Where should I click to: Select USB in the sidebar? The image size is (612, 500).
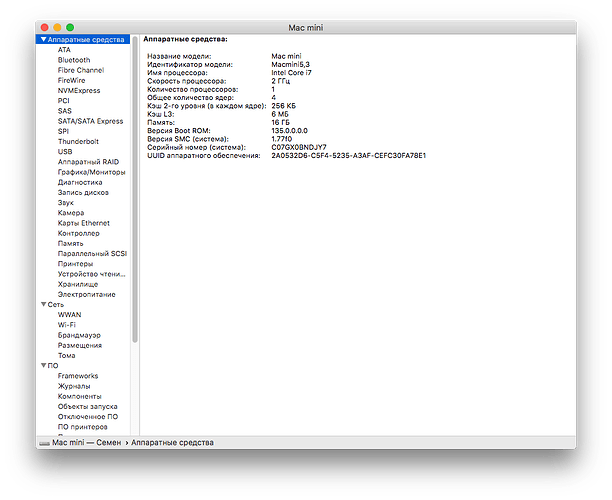65,151
